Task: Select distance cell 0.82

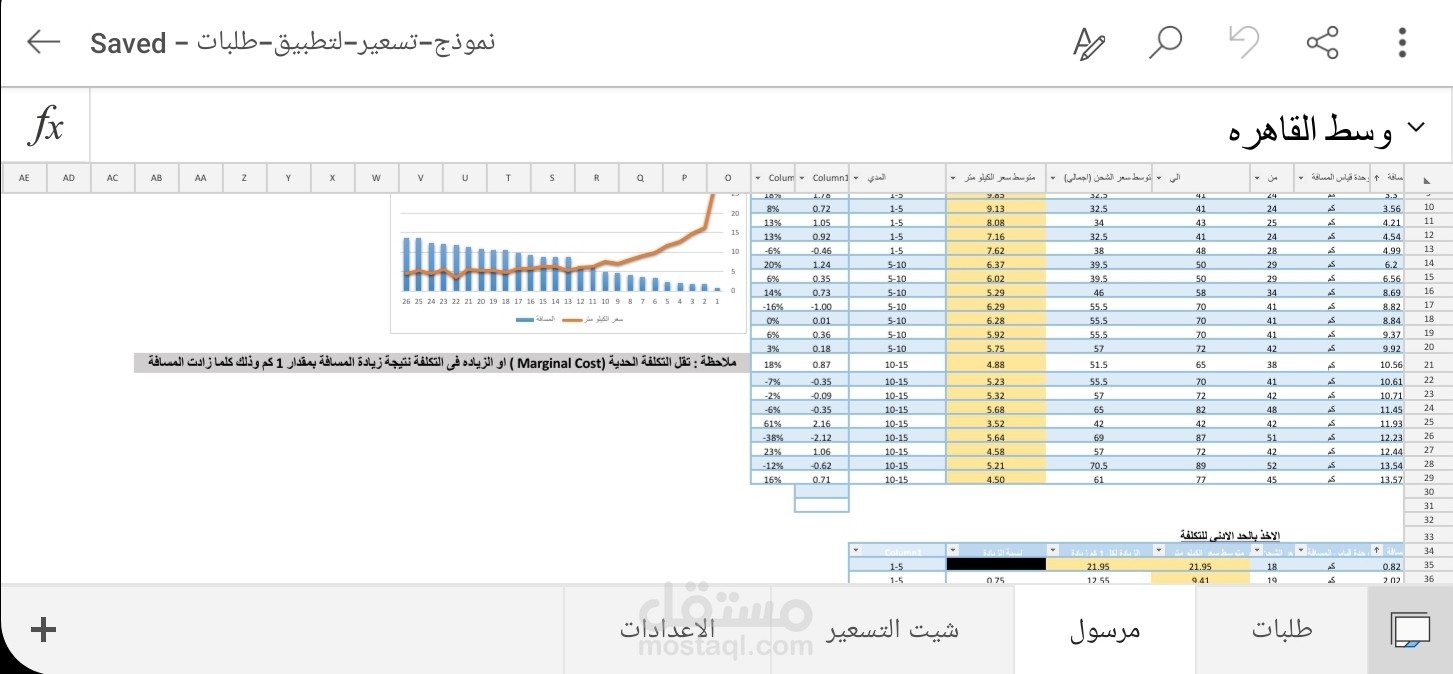Action: [1385, 564]
